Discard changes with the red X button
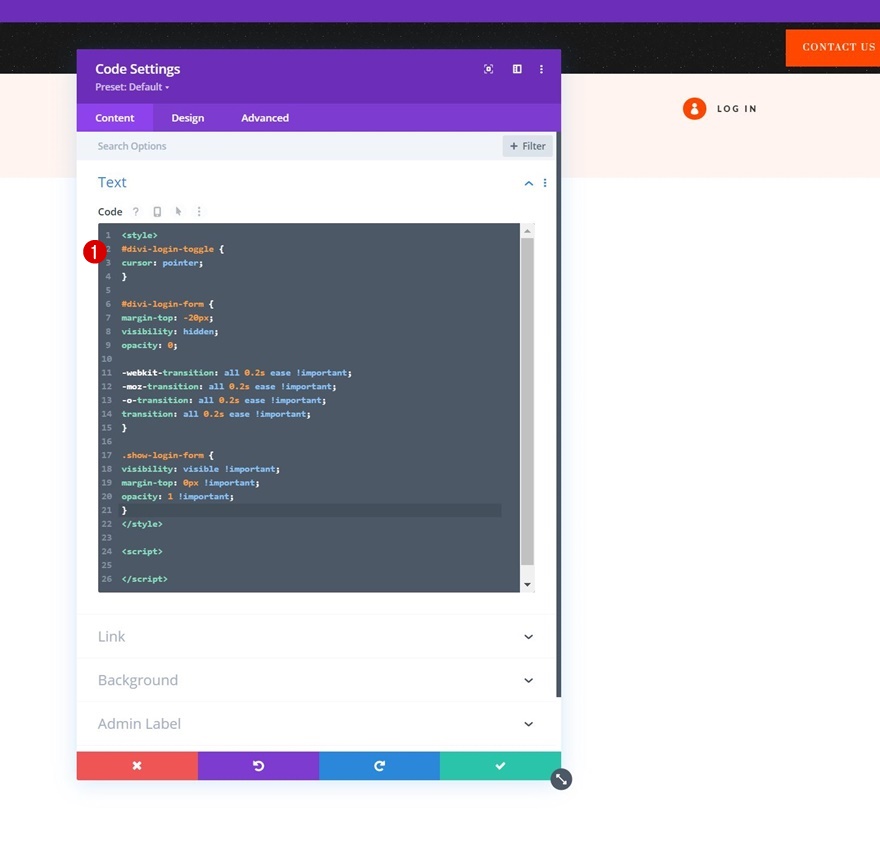 pos(137,765)
